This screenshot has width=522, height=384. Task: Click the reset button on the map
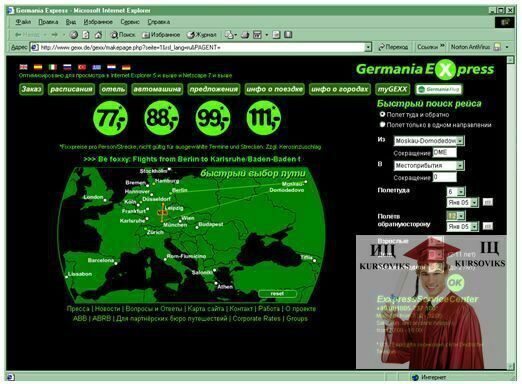click(277, 294)
